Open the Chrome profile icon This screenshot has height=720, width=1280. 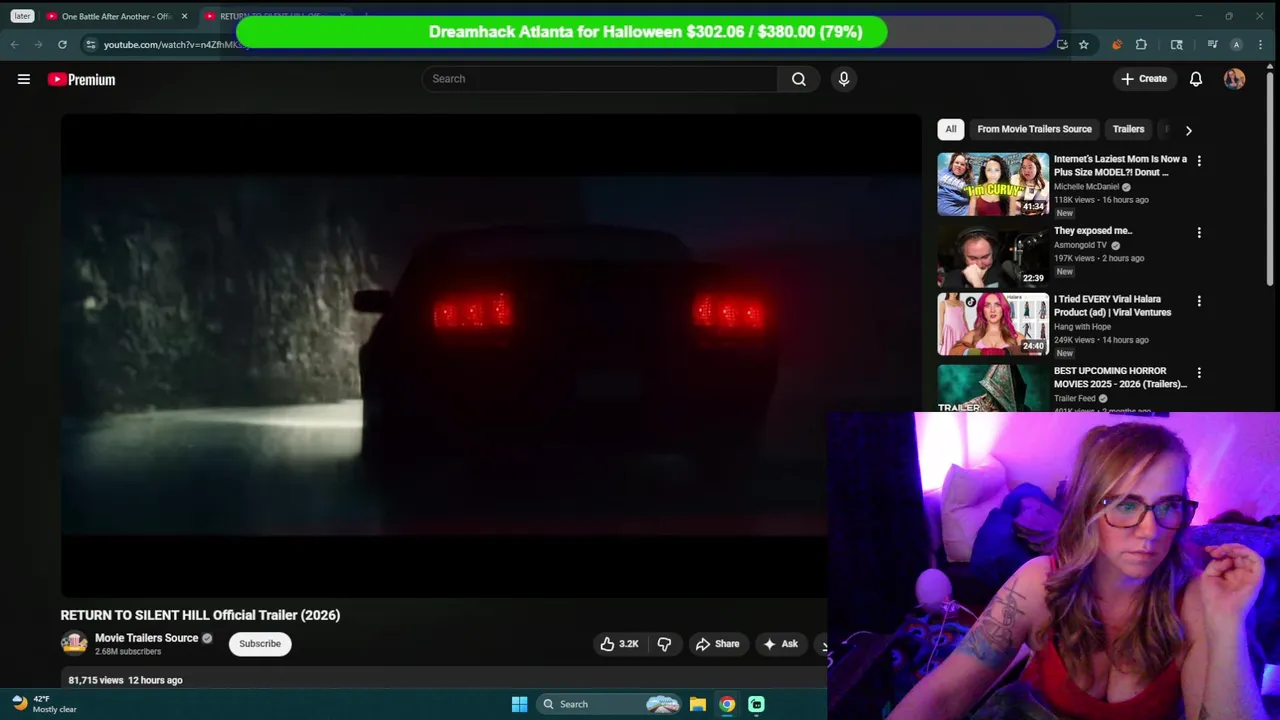tap(1236, 44)
